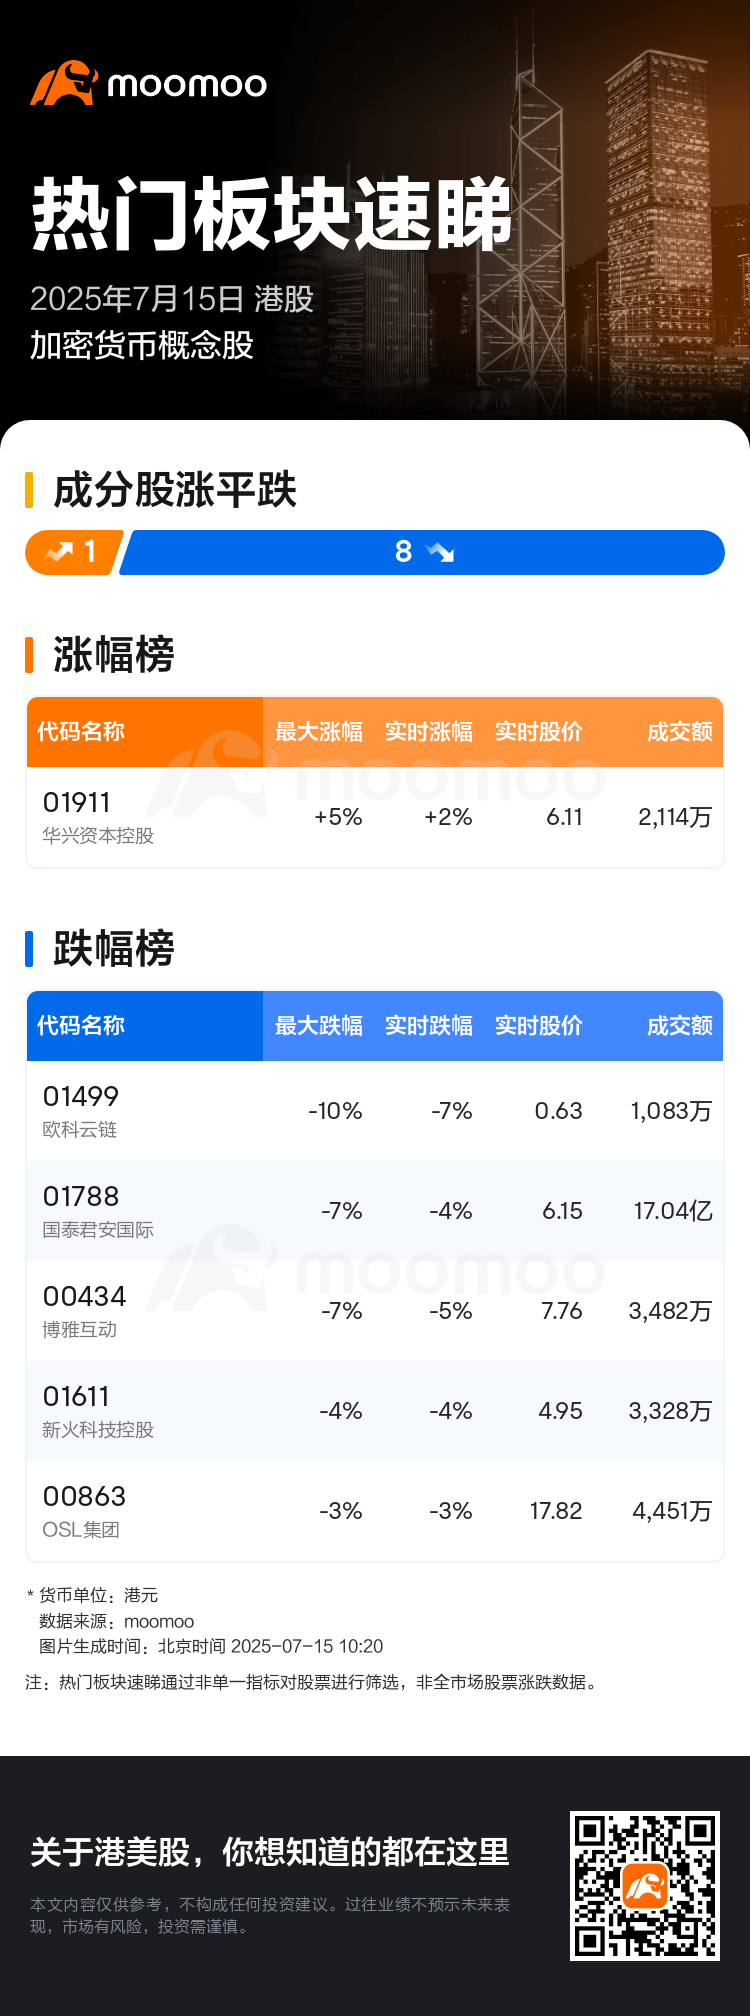Open stock 01499 欧科云链 row

pos(375,1111)
